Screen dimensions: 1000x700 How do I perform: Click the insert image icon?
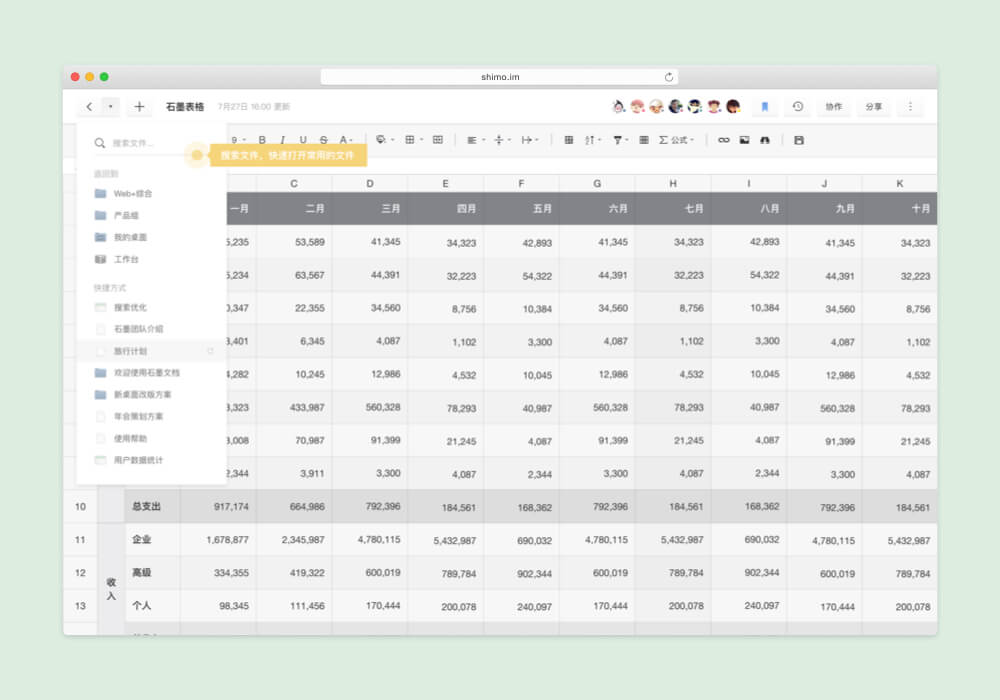click(x=744, y=140)
